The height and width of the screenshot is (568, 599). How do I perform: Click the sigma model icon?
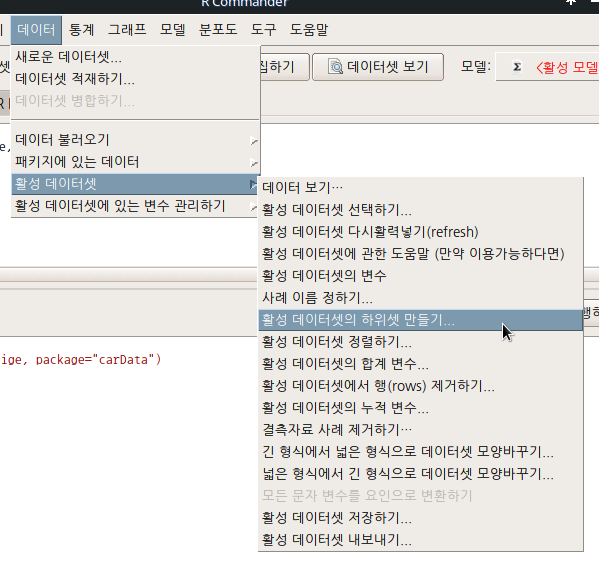[x=517, y=67]
